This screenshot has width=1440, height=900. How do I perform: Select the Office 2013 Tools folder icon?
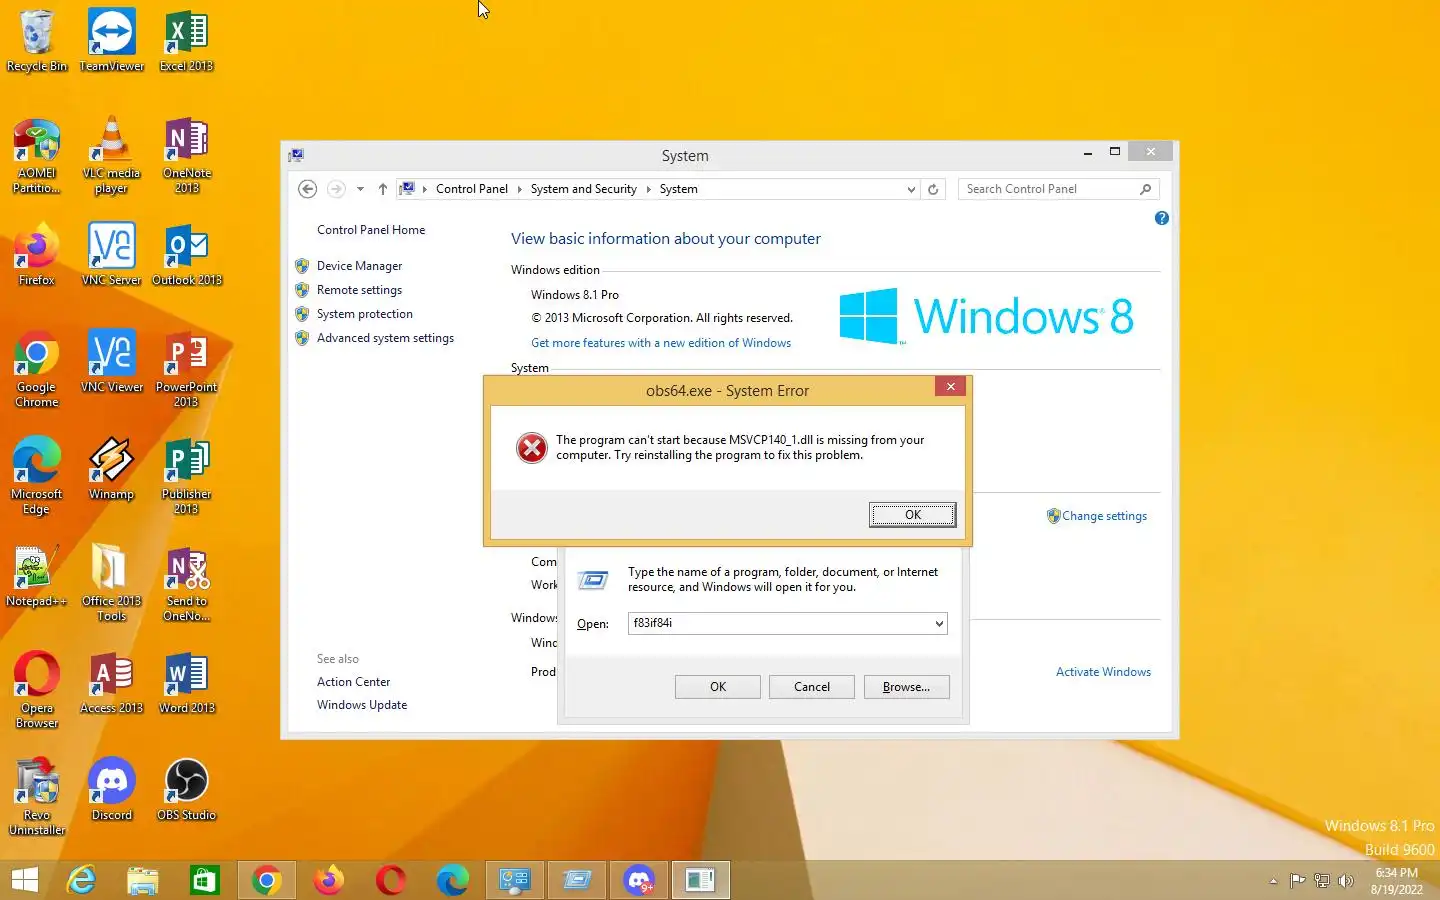pos(111,584)
